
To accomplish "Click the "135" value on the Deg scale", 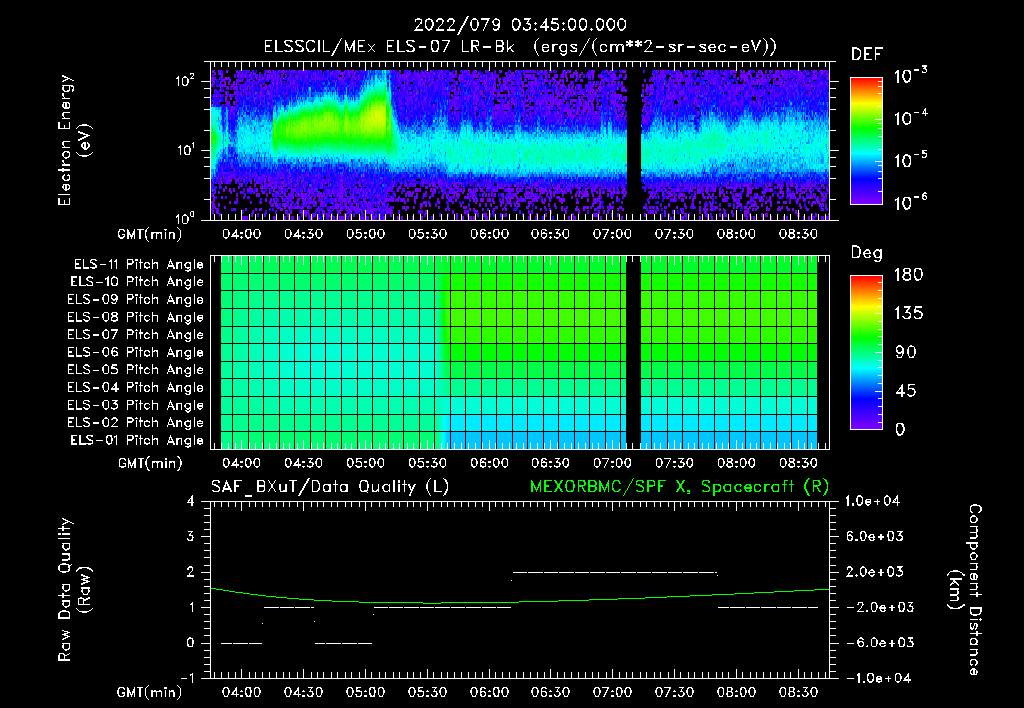I will coord(908,314).
